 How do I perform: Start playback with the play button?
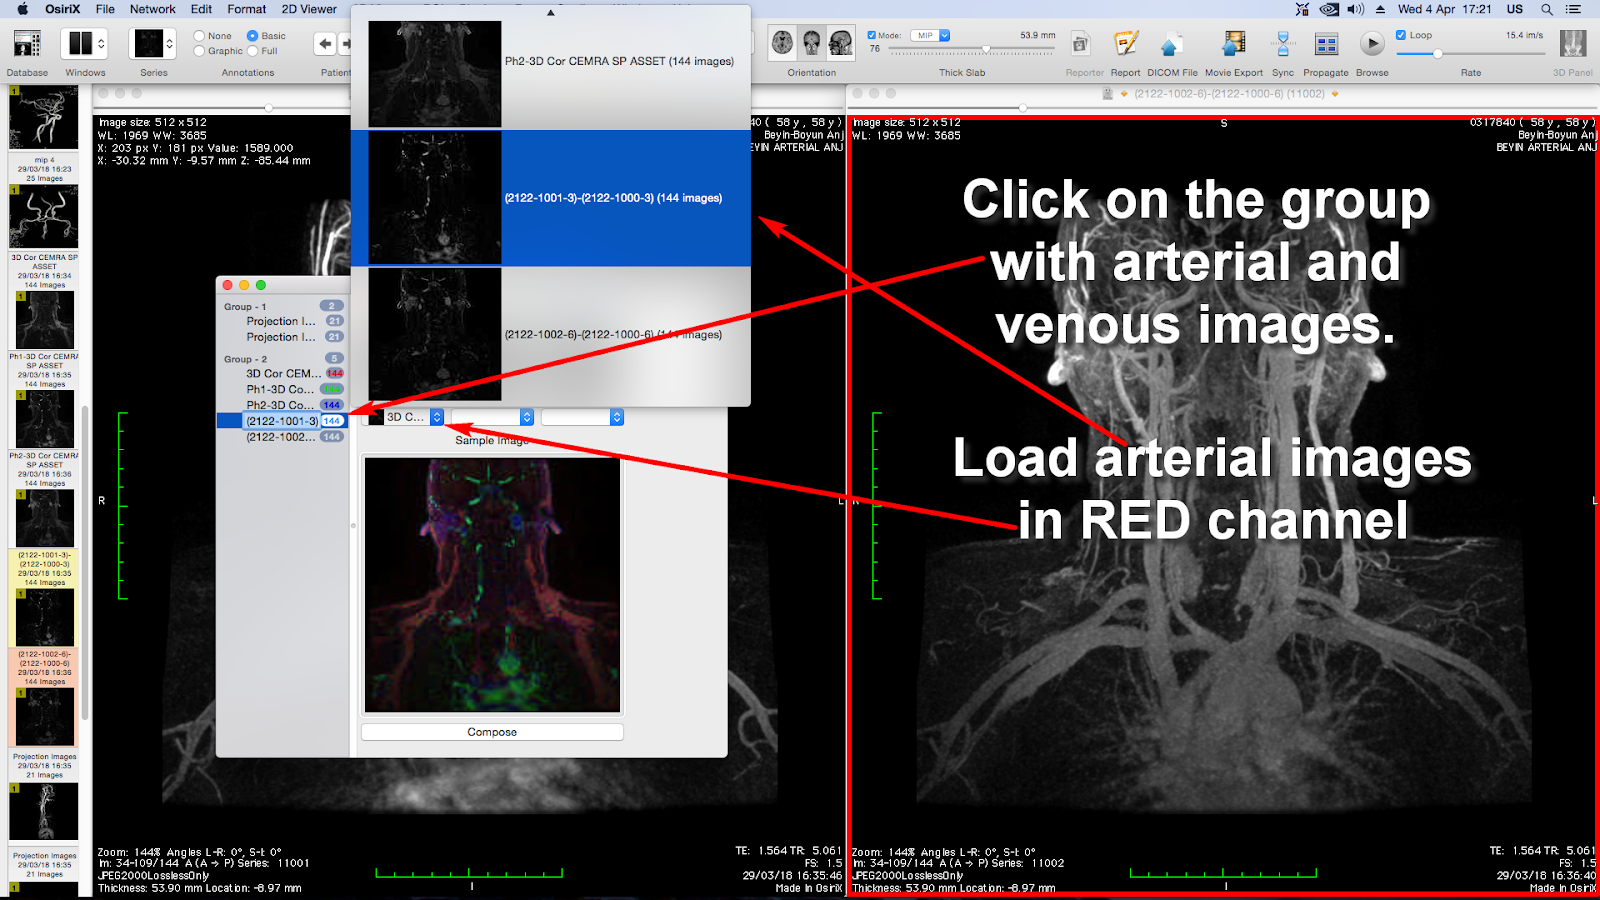(x=1371, y=43)
